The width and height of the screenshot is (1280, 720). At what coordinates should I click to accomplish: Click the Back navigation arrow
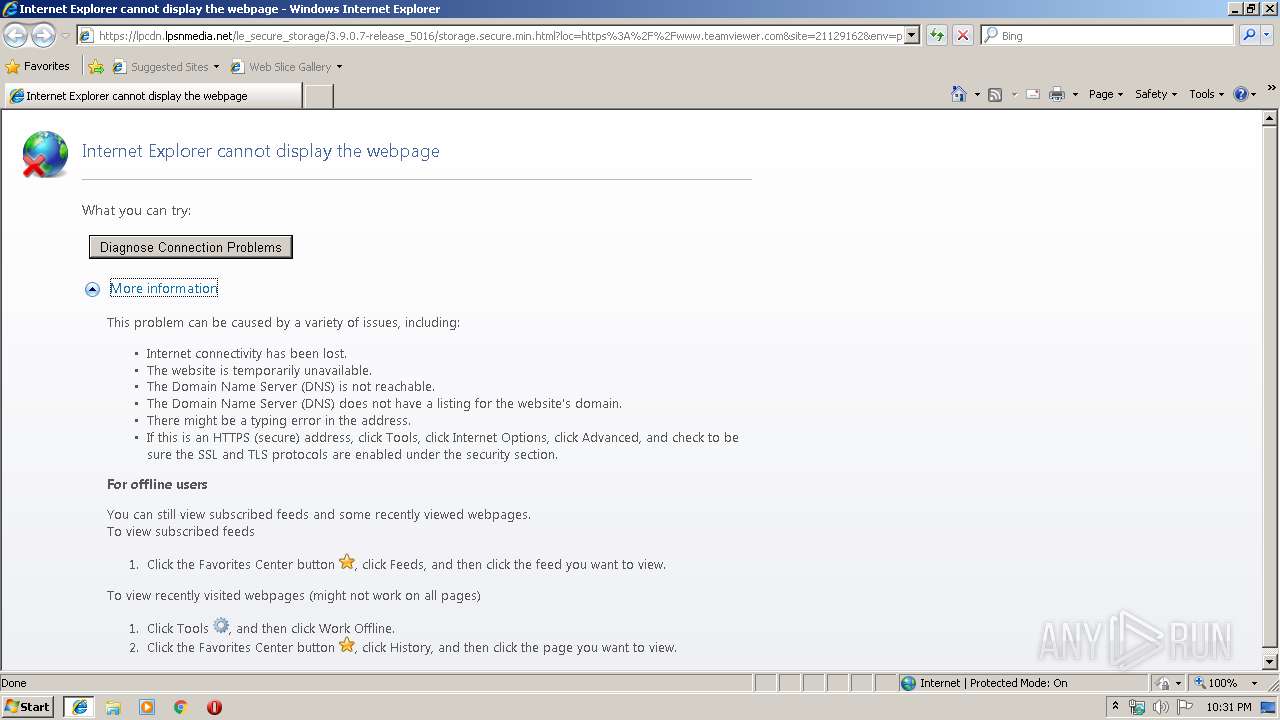click(x=15, y=36)
